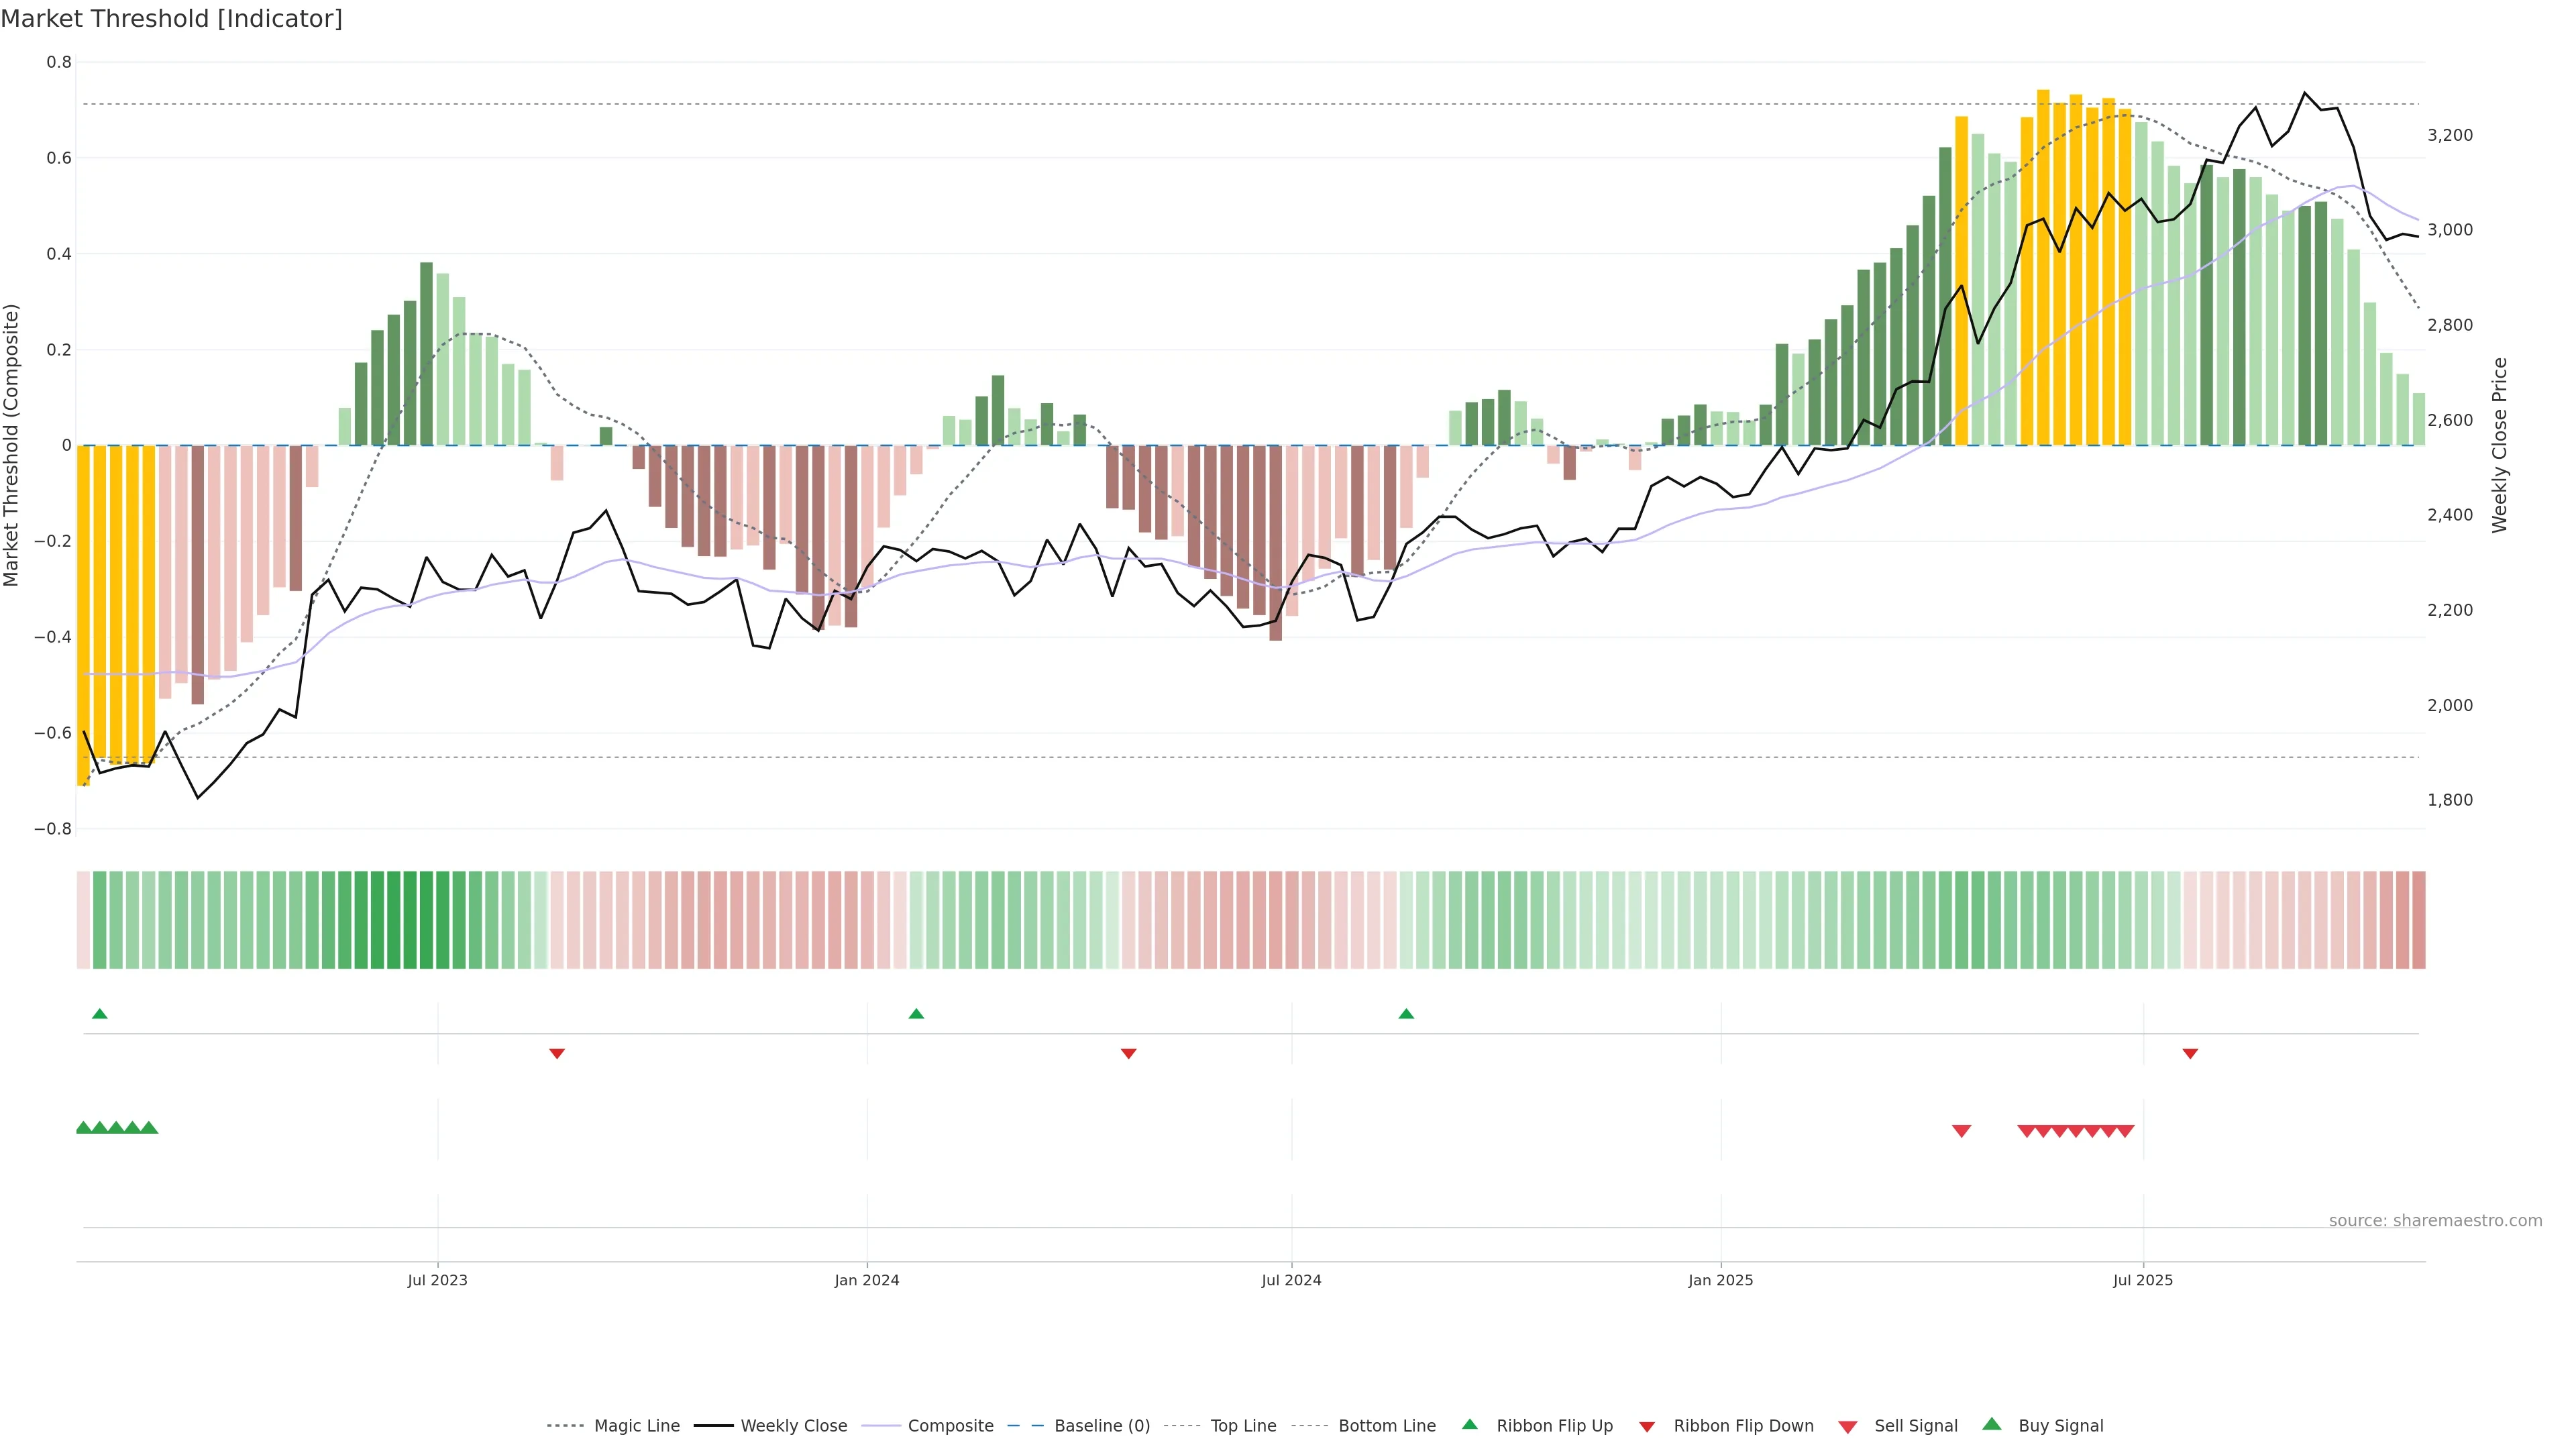Click the Sell Signal legend icon
2576x1449 pixels.
tap(1848, 1427)
